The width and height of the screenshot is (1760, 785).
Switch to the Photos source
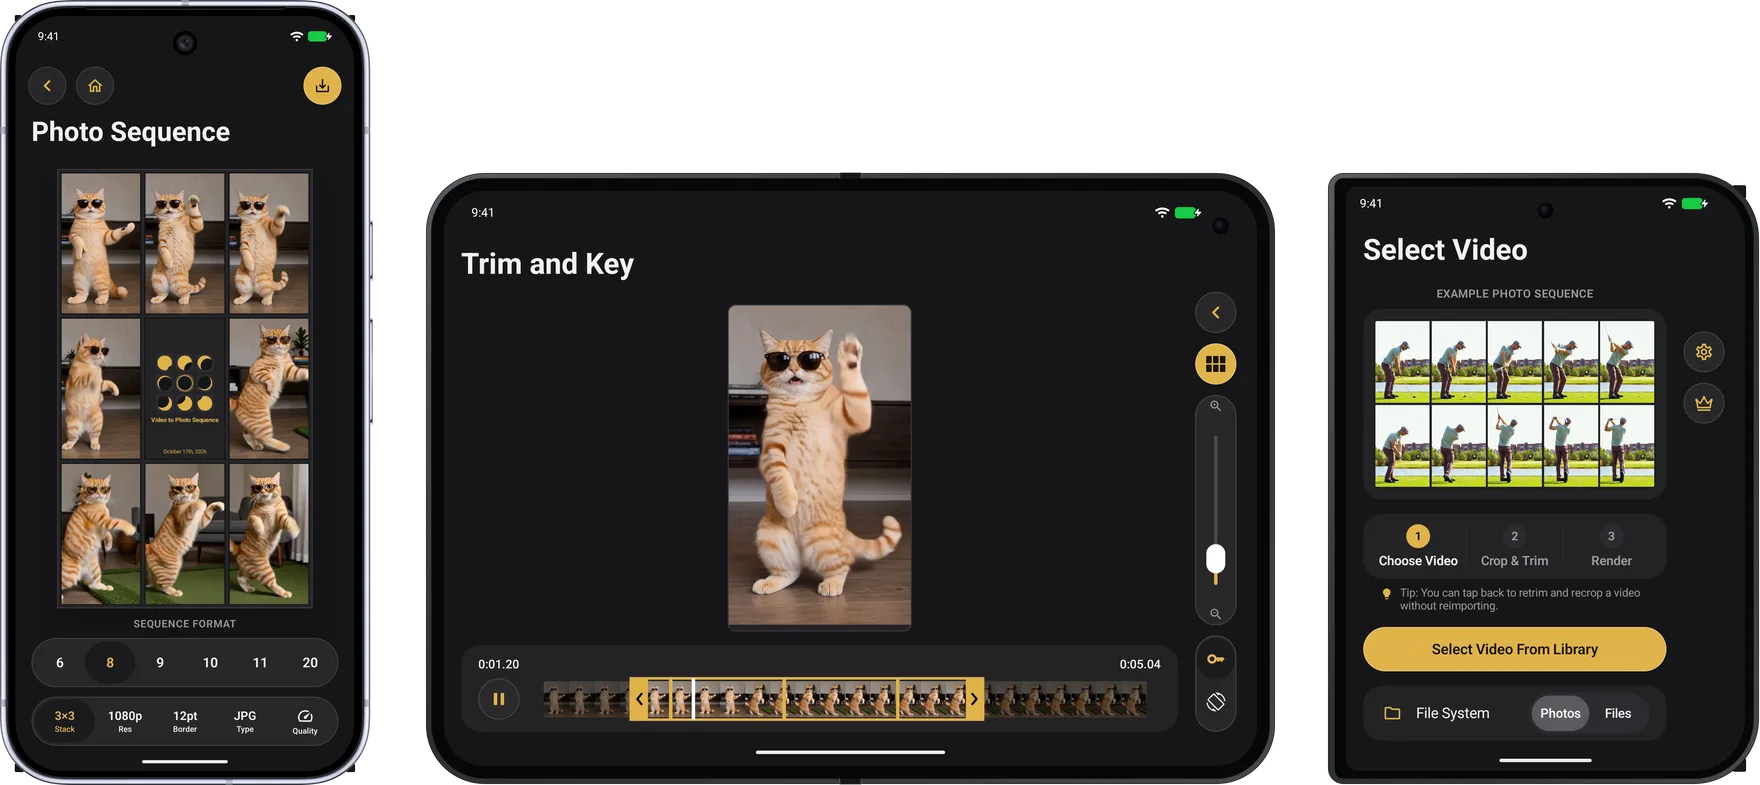point(1560,713)
